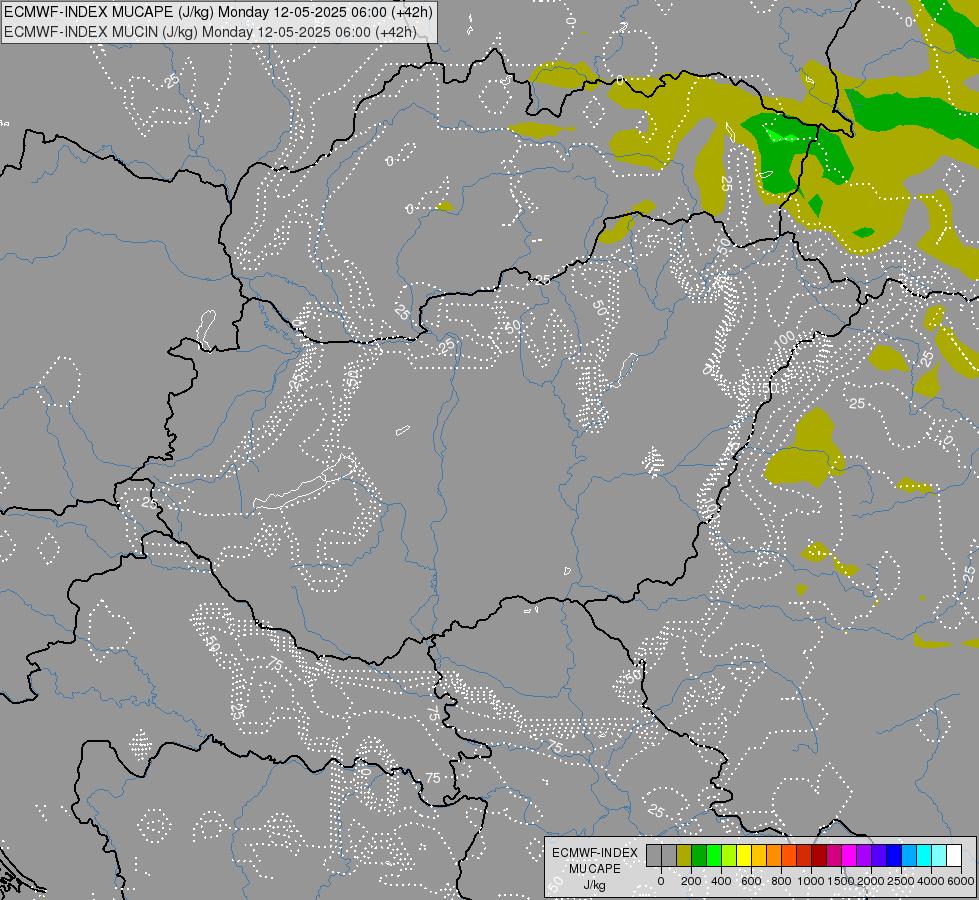Click the 100 contour label on the map

tap(785, 340)
